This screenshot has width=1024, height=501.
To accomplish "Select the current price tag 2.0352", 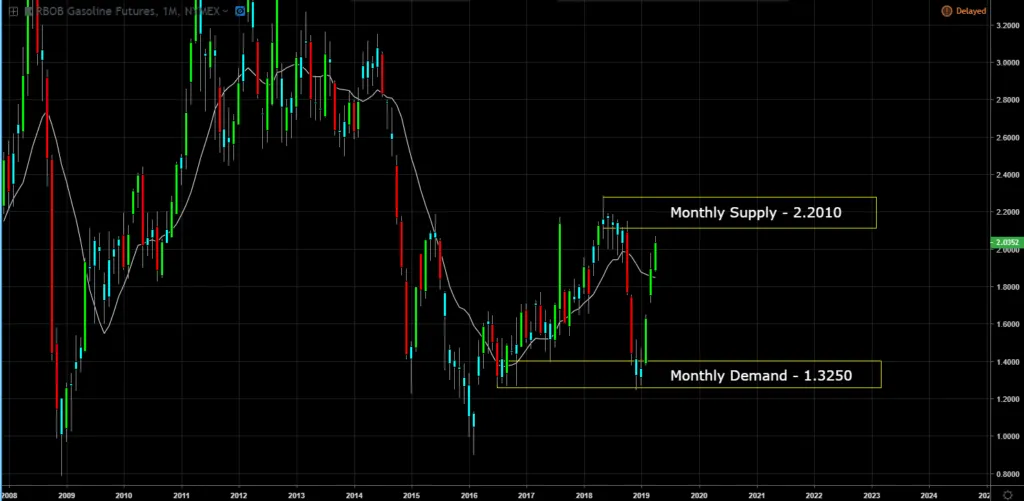I will click(x=1006, y=242).
